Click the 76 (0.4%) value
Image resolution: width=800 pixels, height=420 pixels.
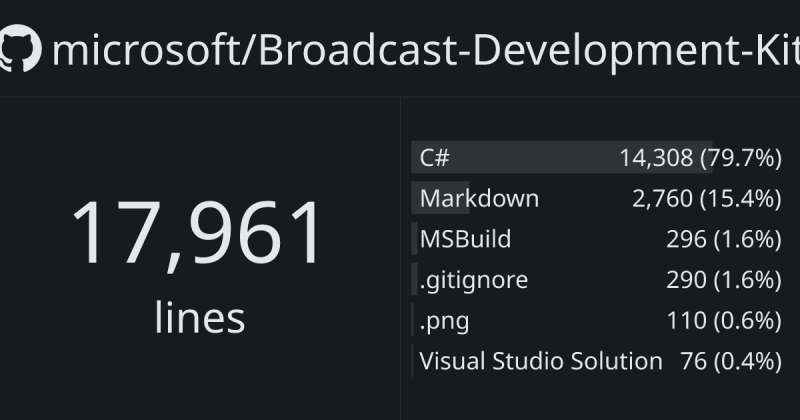coord(731,361)
